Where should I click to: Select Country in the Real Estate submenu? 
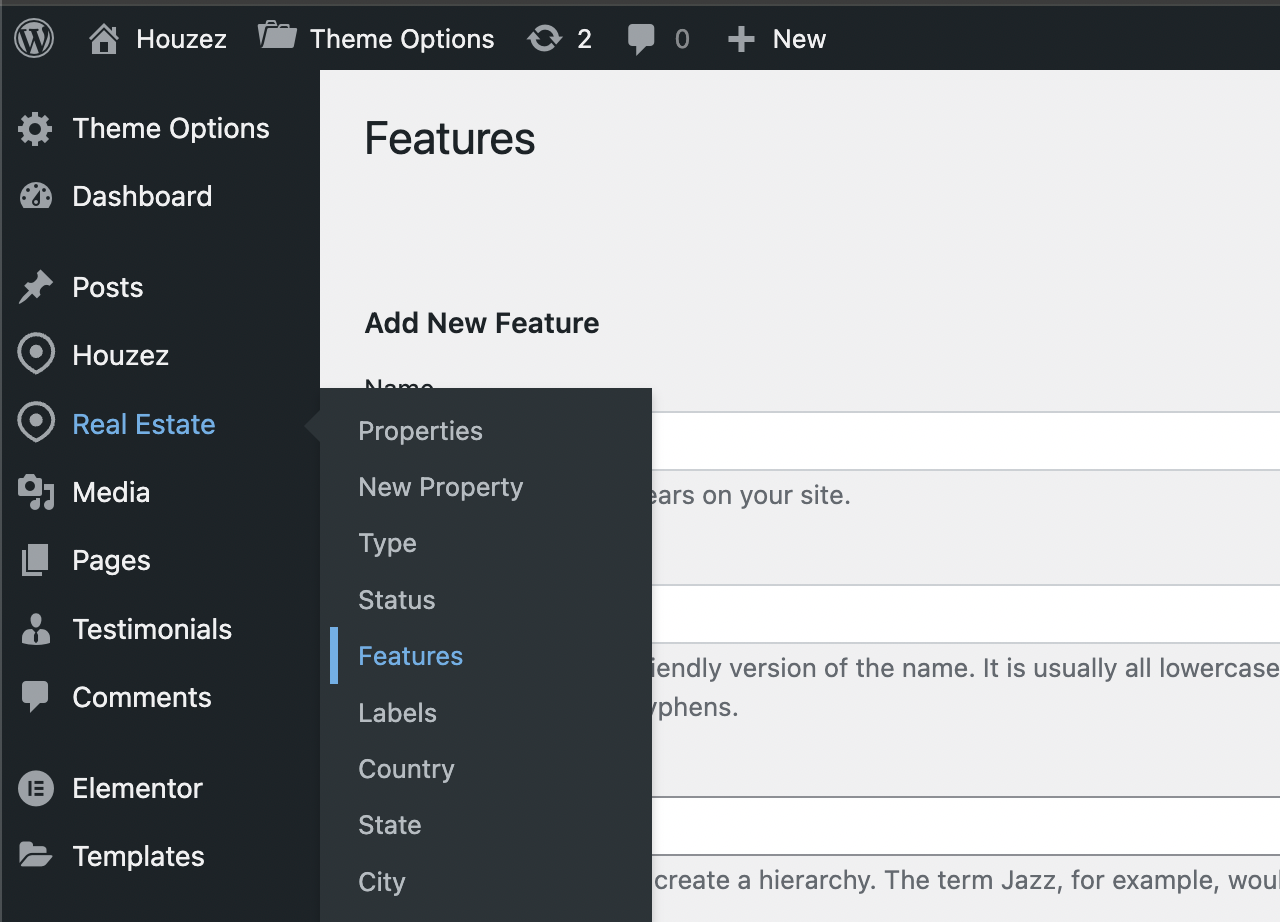tap(407, 769)
